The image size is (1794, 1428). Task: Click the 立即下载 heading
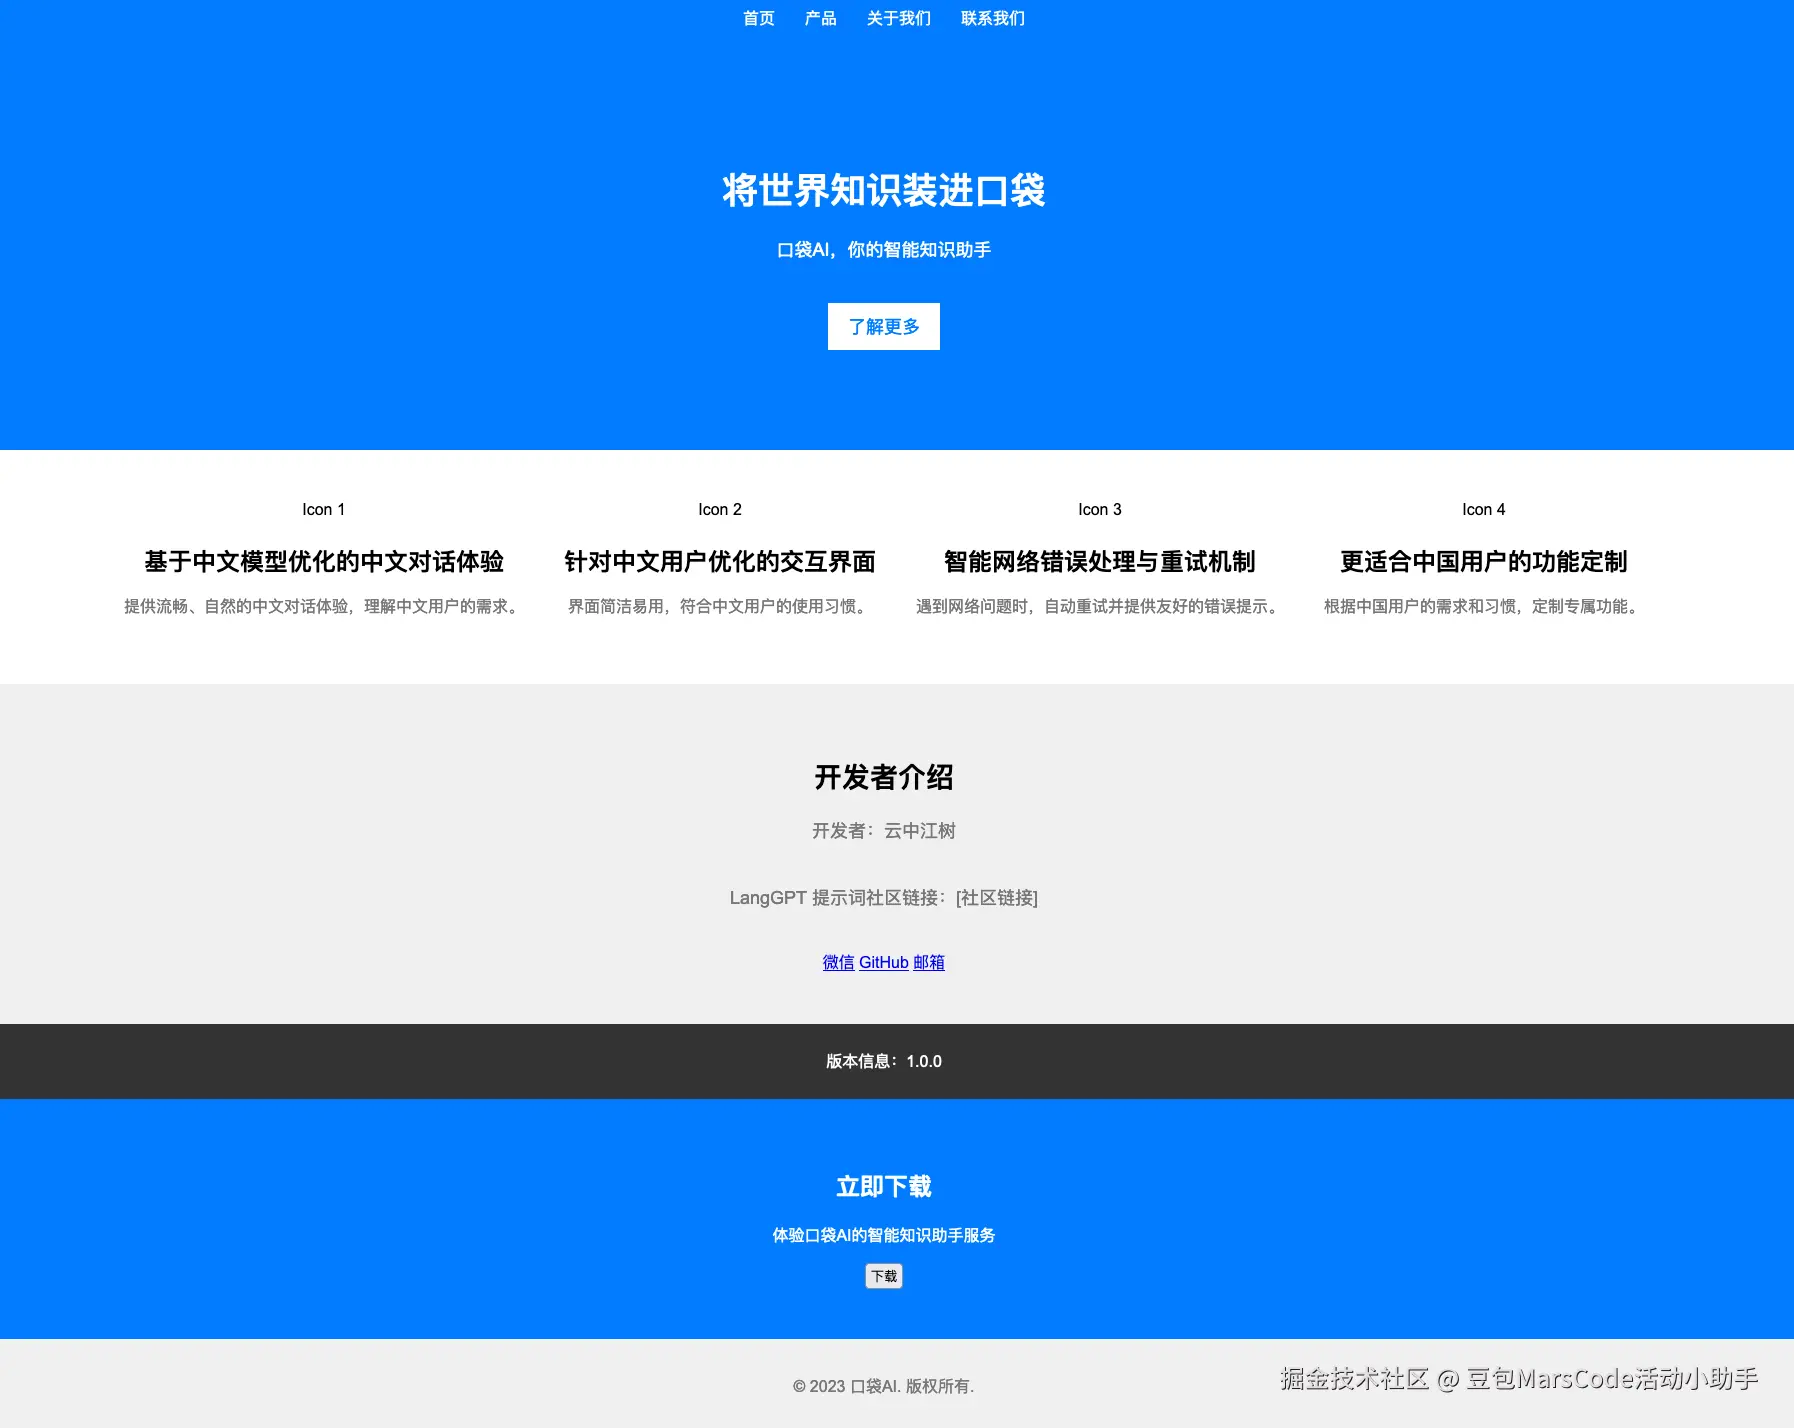click(884, 1186)
